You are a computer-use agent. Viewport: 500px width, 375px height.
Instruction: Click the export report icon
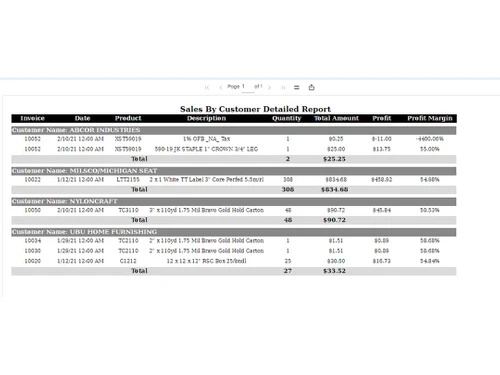(x=311, y=87)
